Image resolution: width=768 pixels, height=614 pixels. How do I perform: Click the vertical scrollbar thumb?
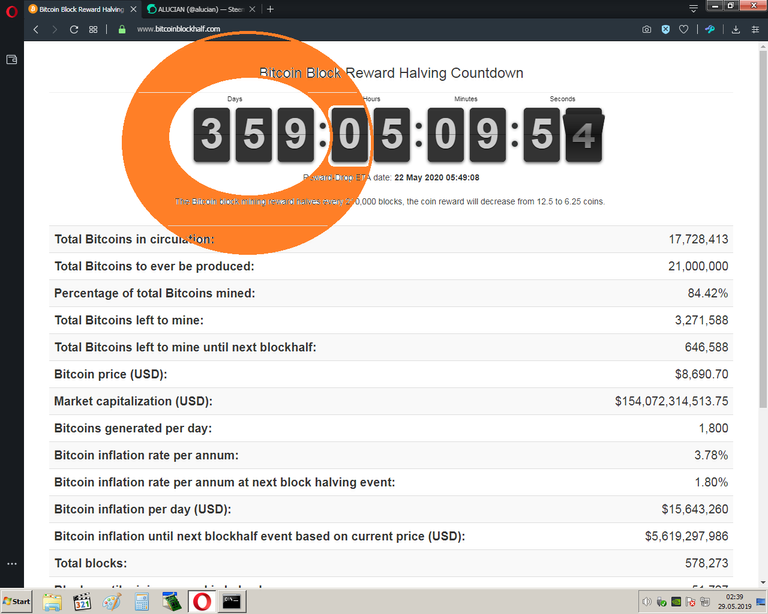pyautogui.click(x=763, y=229)
